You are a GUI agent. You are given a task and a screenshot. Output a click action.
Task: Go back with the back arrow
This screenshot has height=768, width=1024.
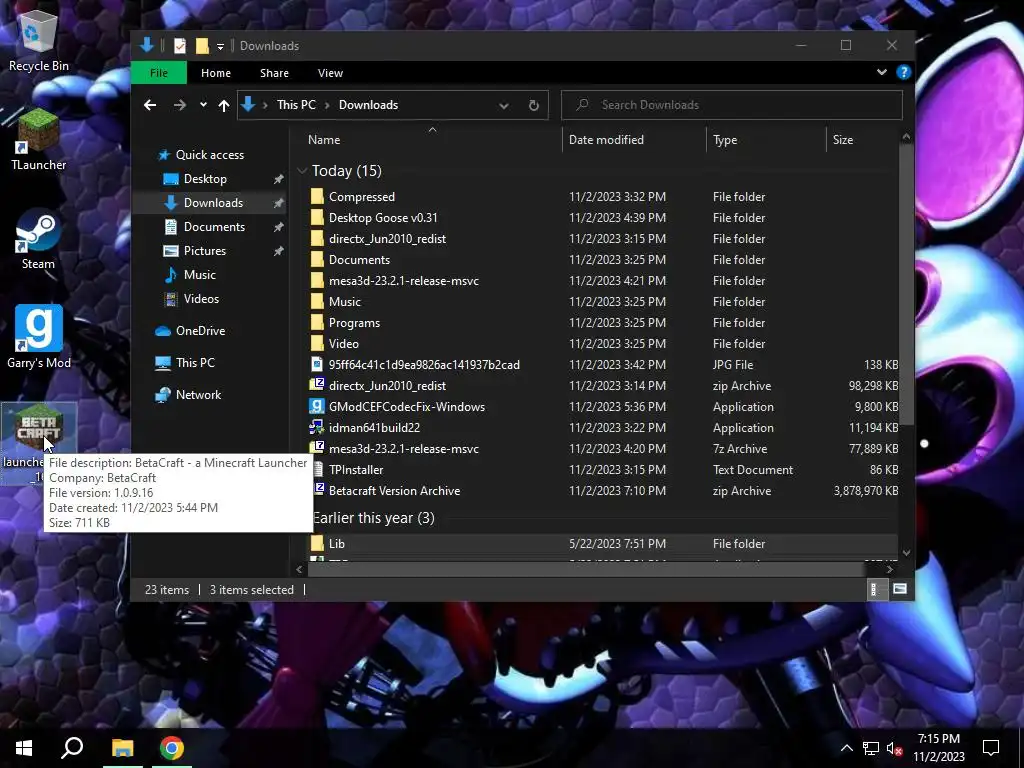click(x=150, y=105)
